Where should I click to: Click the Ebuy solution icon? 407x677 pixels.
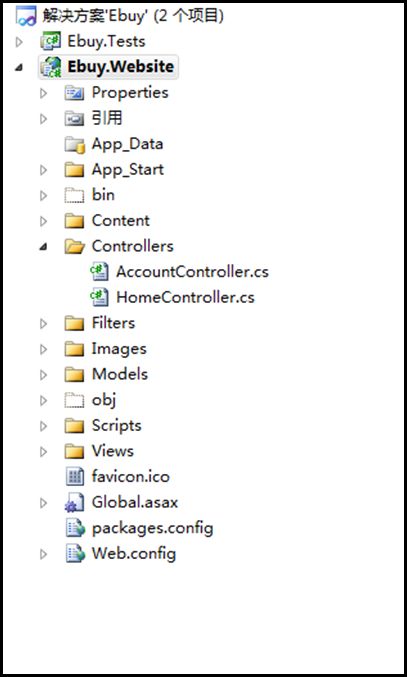pyautogui.click(x=26, y=16)
